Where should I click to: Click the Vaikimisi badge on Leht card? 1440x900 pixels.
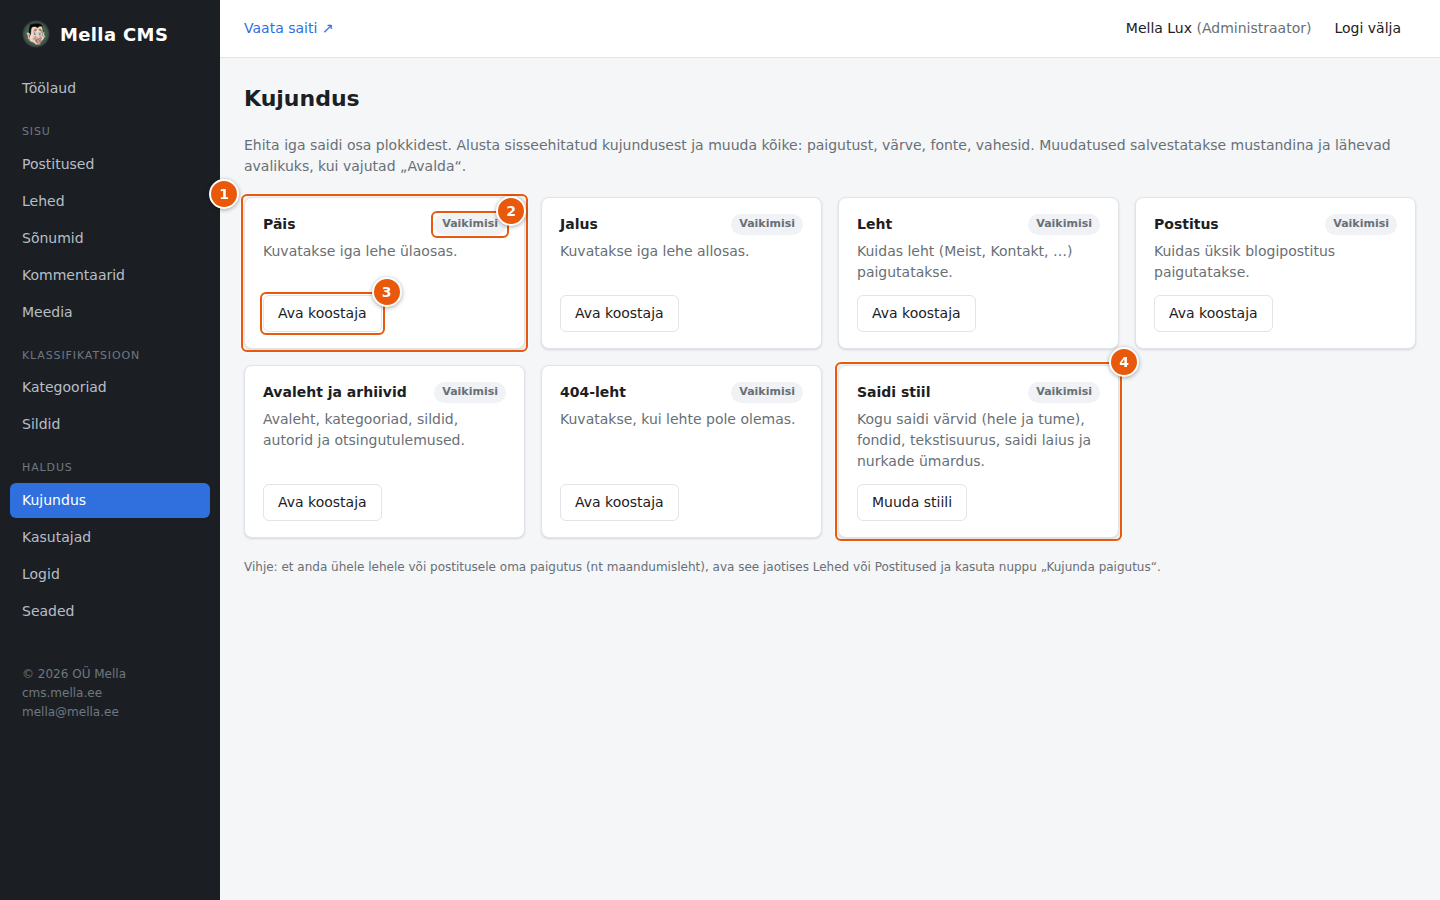pyautogui.click(x=1064, y=224)
